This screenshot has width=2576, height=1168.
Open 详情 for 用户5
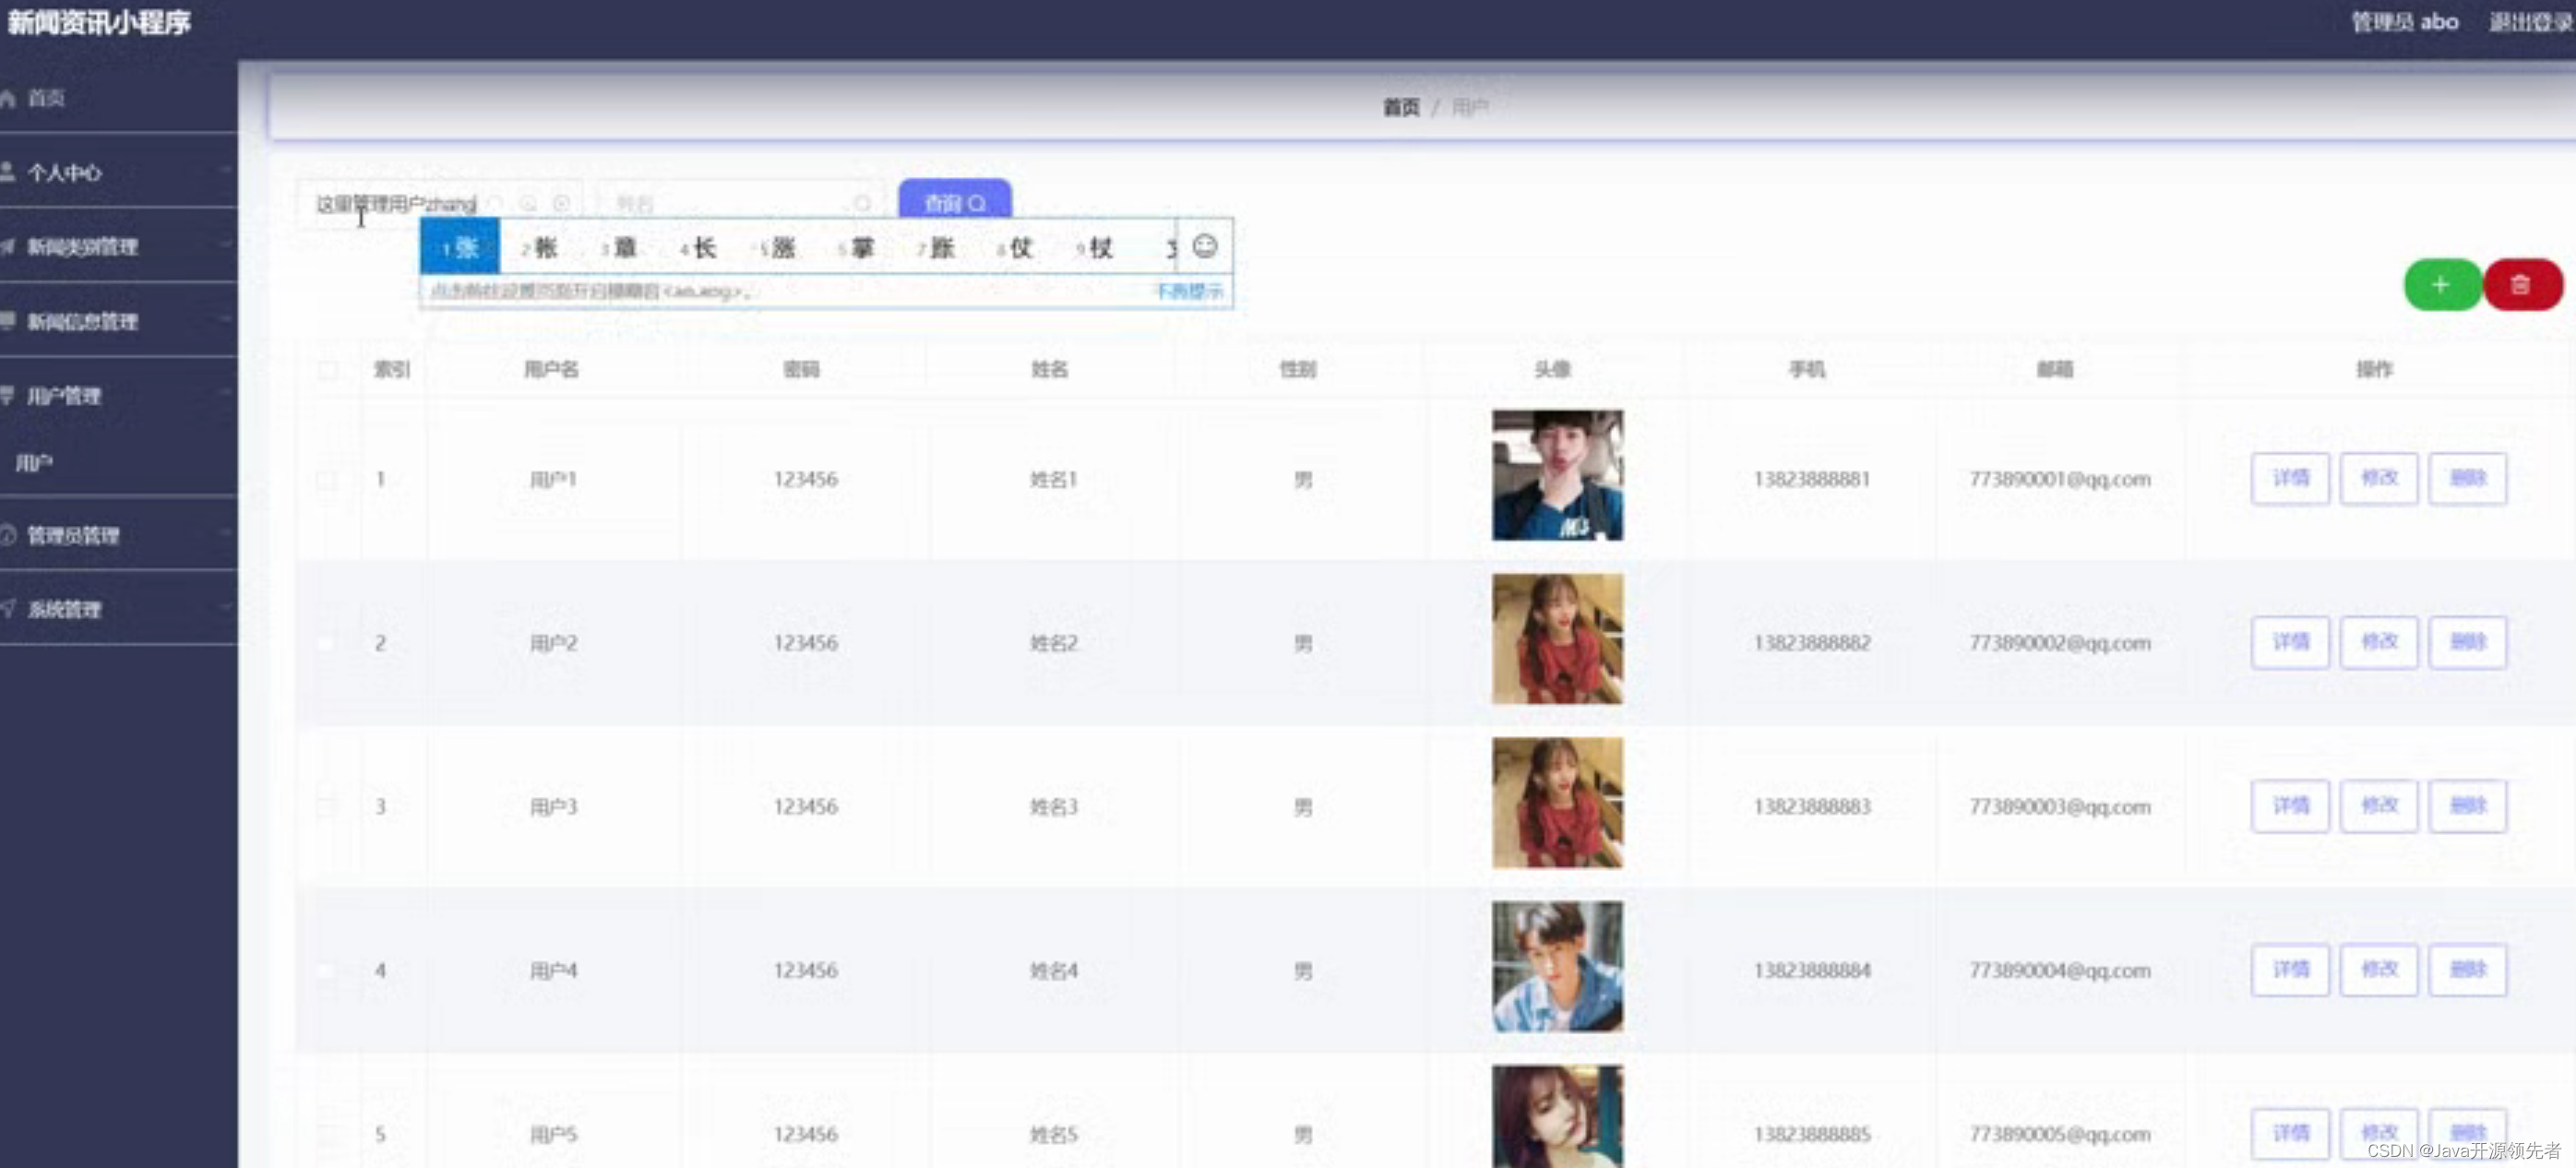pos(2290,1133)
